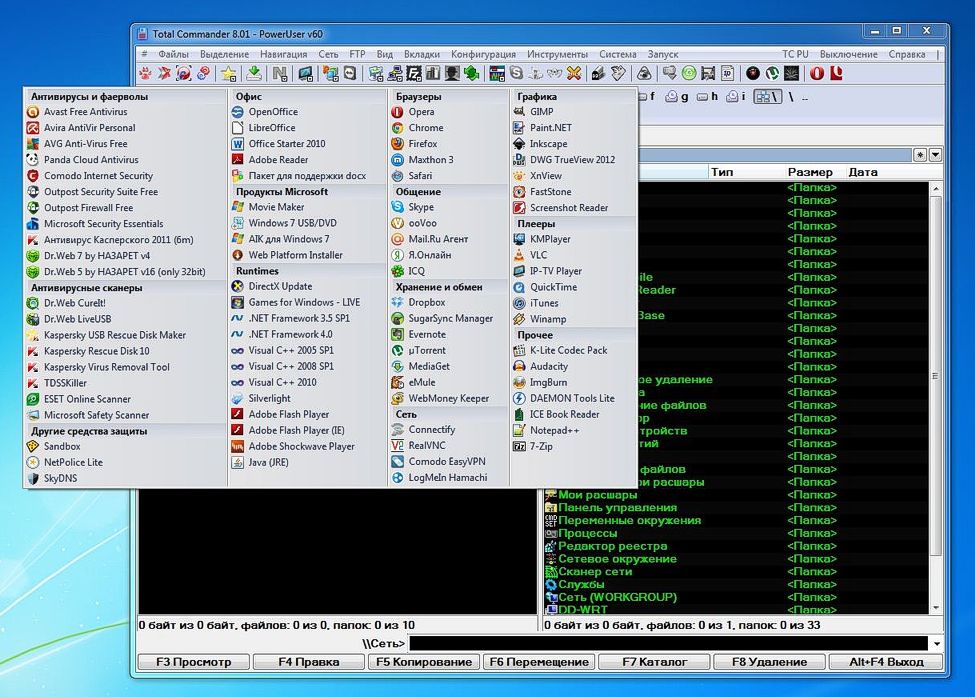Viewport: 975px width, 697px height.
Task: Switch to drive h in the drive bar
Action: (x=707, y=96)
